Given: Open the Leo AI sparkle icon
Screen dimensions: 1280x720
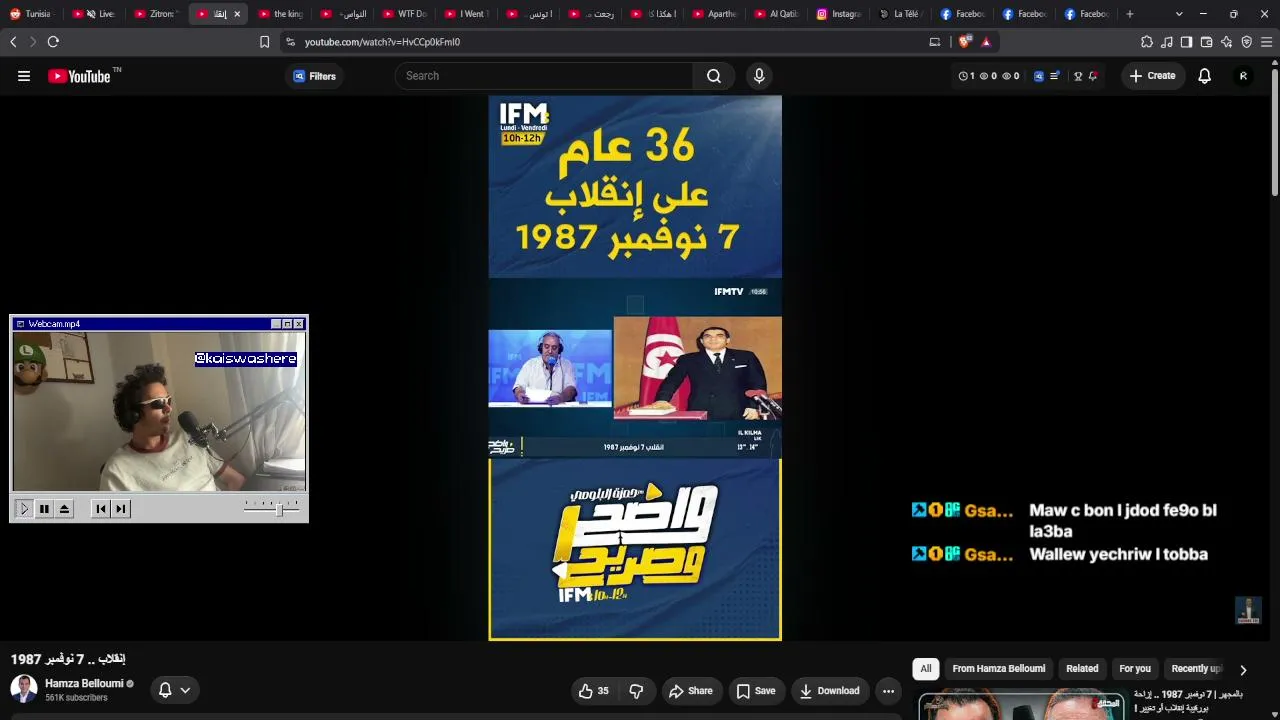Looking at the screenshot, I should pyautogui.click(x=1226, y=42).
